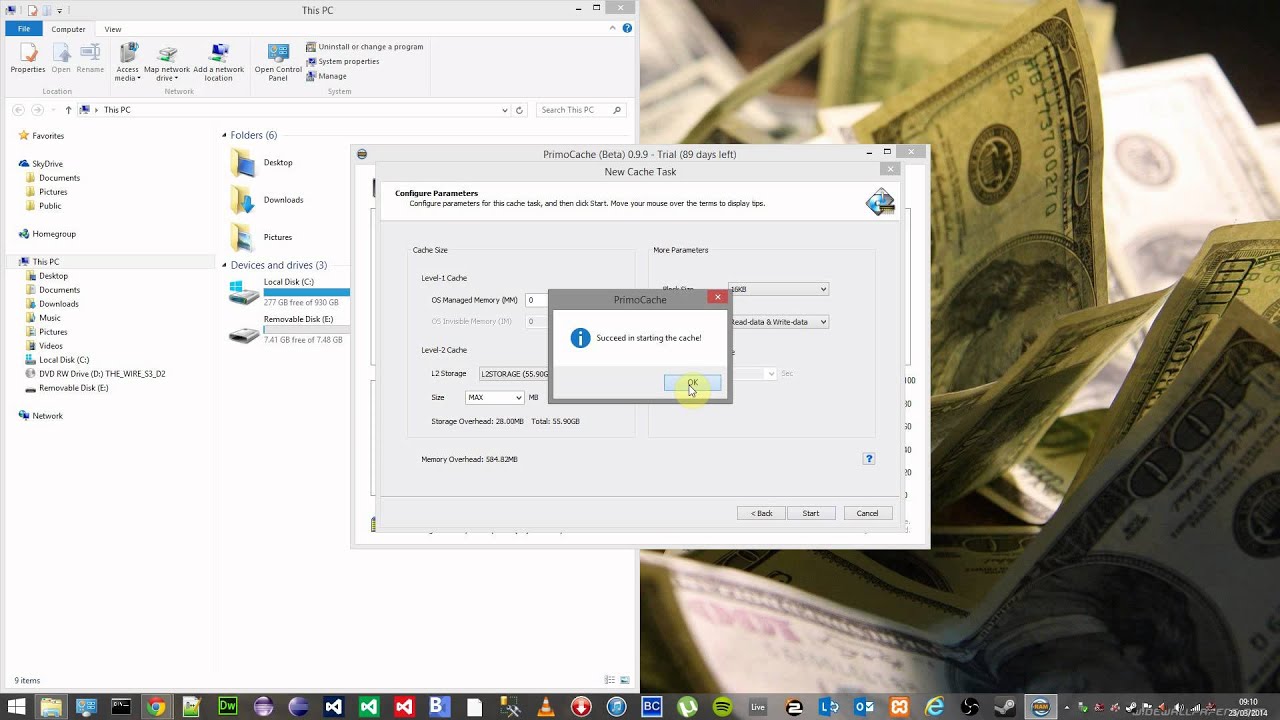Screen dimensions: 1280x720
Task: Switch to large icons view in status bar
Action: click(x=625, y=680)
